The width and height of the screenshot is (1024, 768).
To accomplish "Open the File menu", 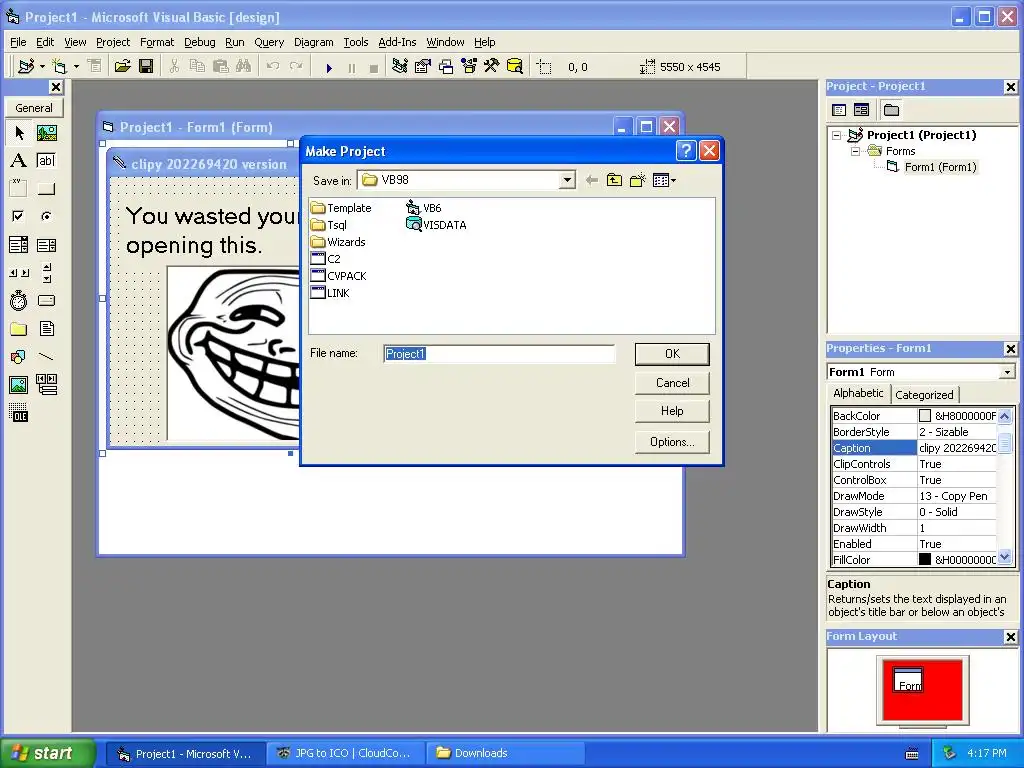I will click(x=18, y=42).
